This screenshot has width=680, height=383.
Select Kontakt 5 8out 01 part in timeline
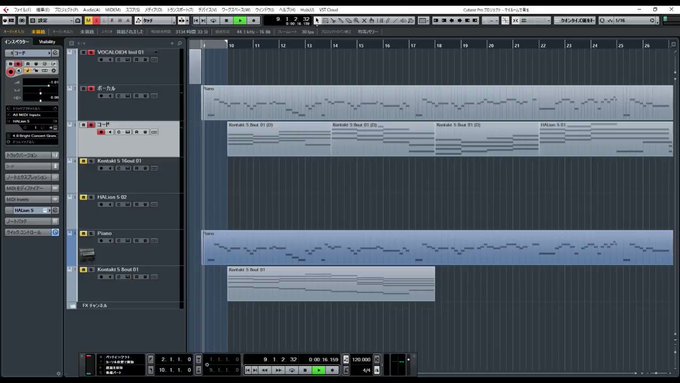coord(331,284)
